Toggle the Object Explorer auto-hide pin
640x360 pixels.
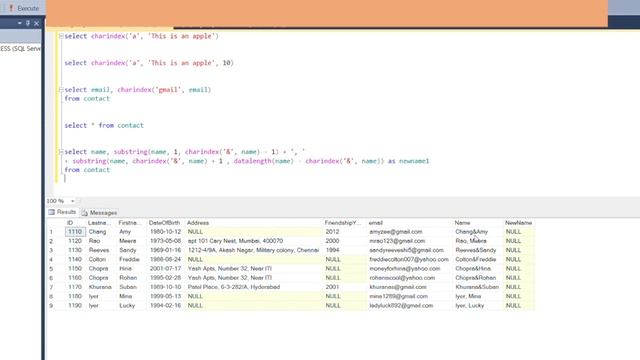click(28, 23)
